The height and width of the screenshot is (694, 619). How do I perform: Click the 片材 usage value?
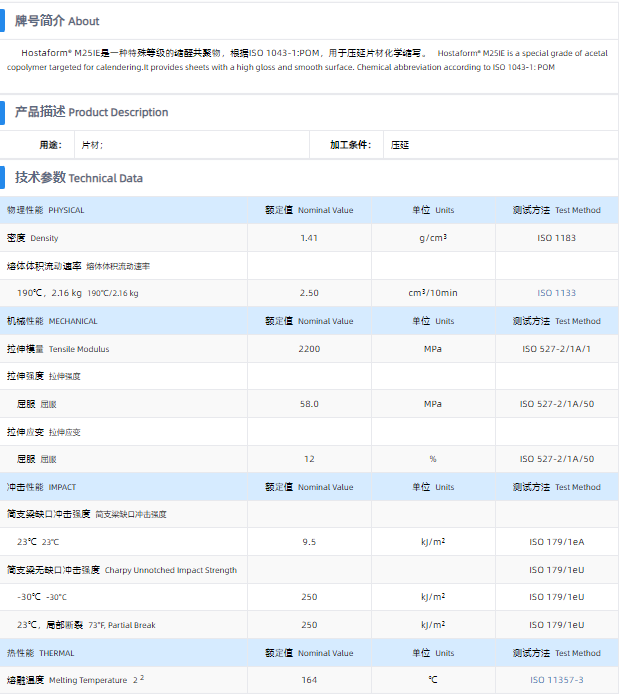point(91,145)
